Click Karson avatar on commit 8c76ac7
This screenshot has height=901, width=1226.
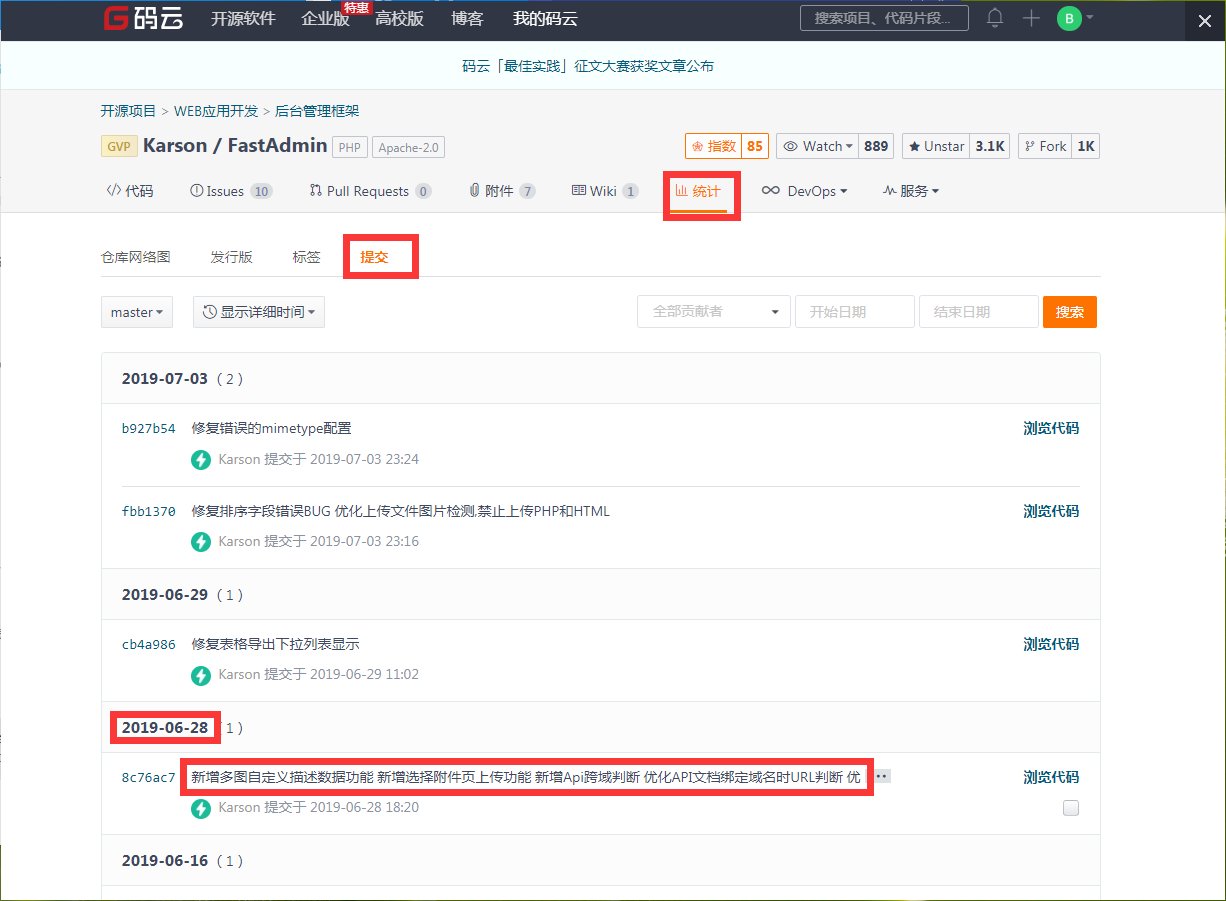coord(201,808)
